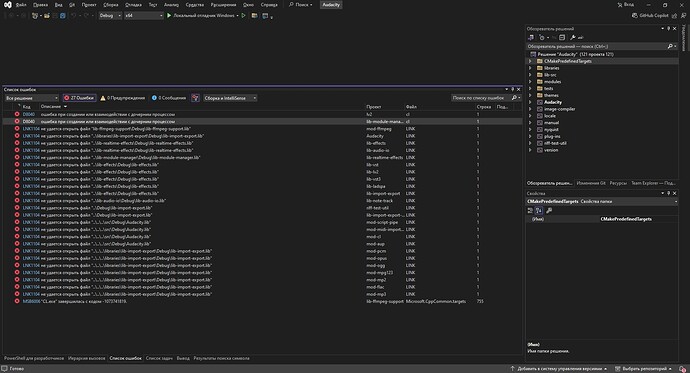Click the Collapse All icon in Solution Explorer
Screen dimensions: 690x373
click(x=562, y=37)
